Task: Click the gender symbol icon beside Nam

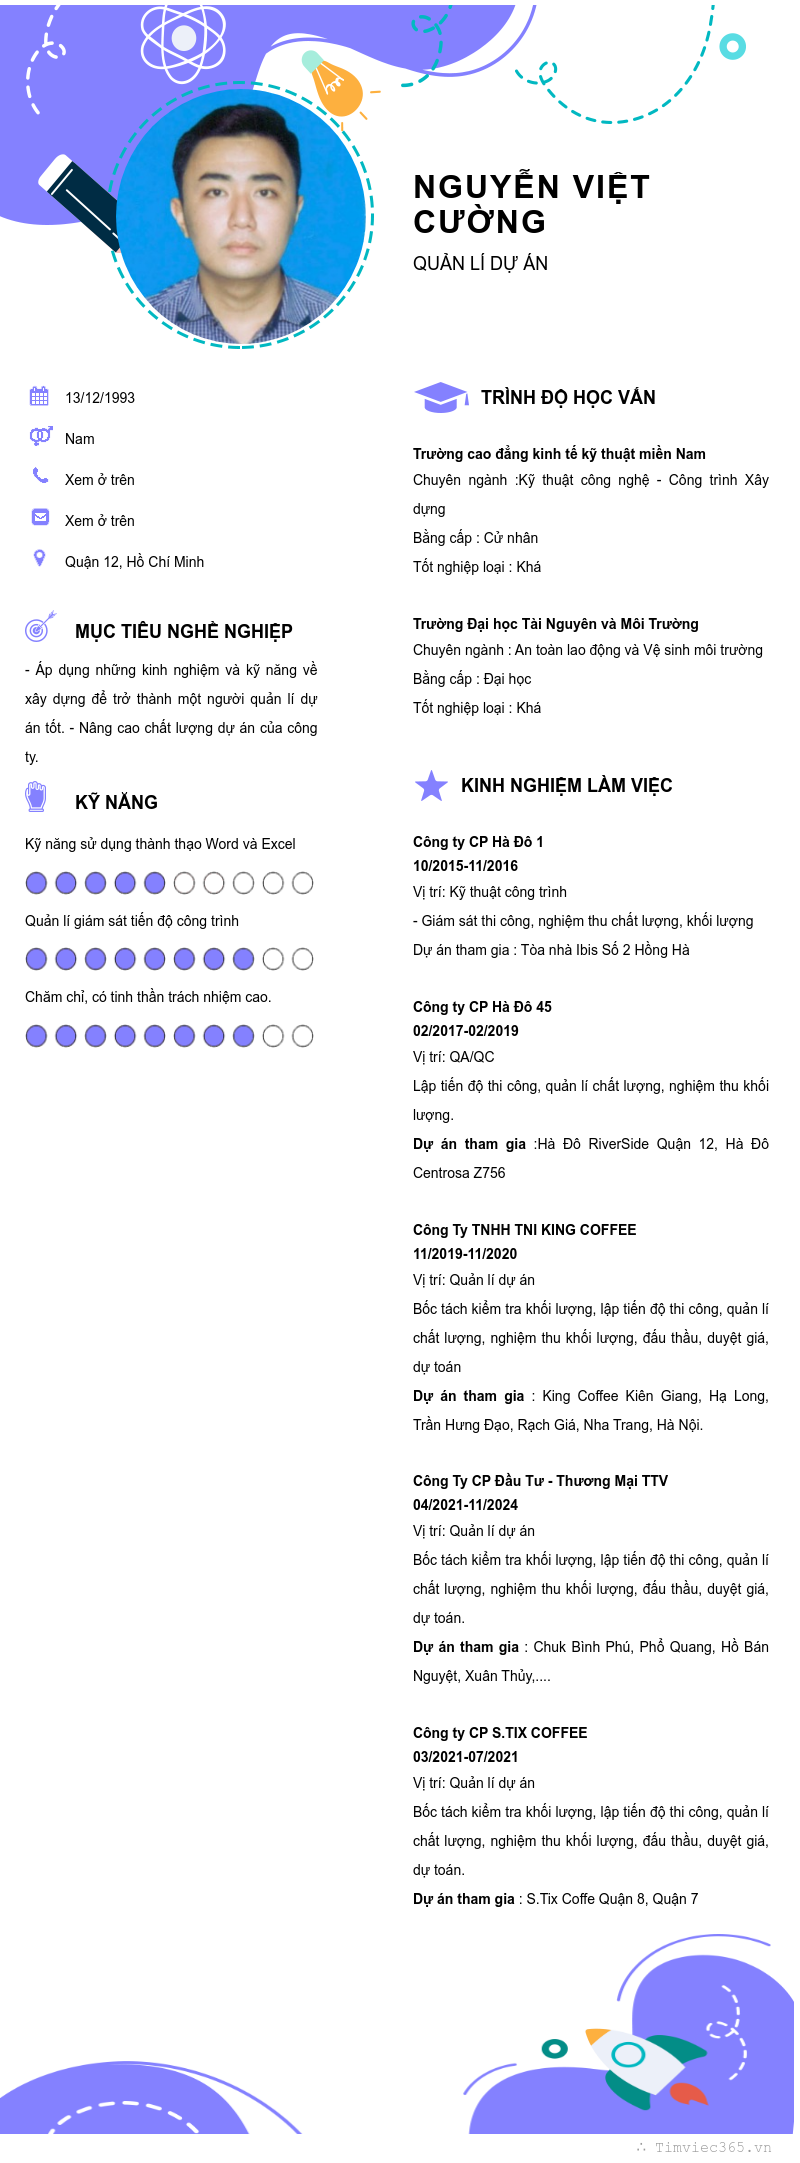Action: click(x=40, y=436)
